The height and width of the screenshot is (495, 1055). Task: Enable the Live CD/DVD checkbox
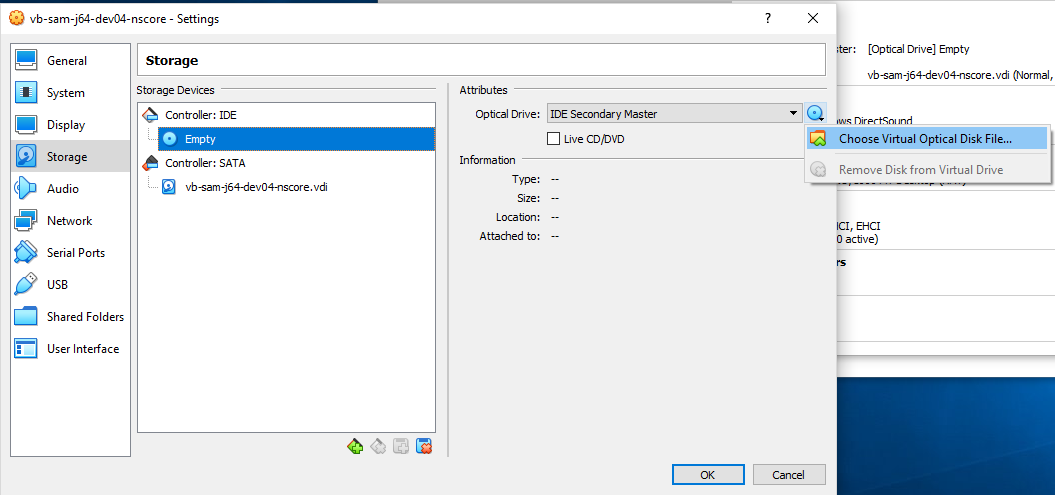pyautogui.click(x=554, y=139)
